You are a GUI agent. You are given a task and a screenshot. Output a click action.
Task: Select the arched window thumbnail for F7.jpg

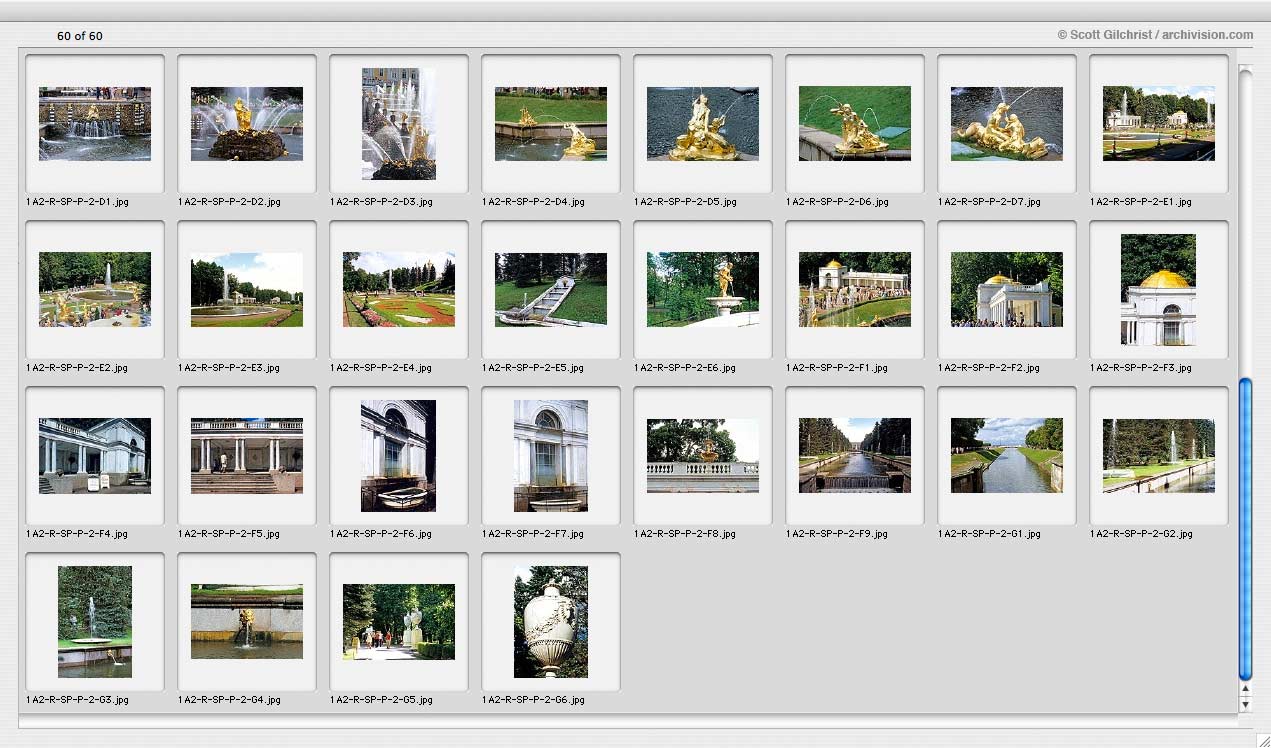pos(551,456)
